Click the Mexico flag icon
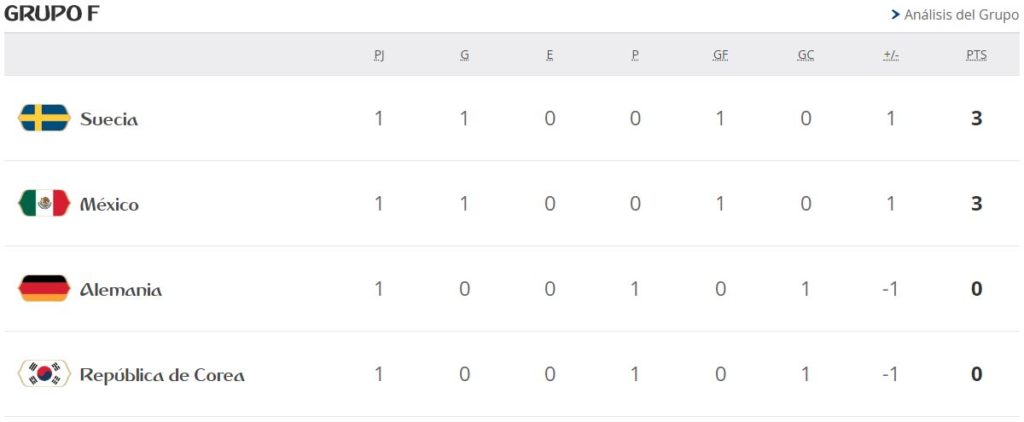This screenshot has height=422, width=1024. [44, 203]
